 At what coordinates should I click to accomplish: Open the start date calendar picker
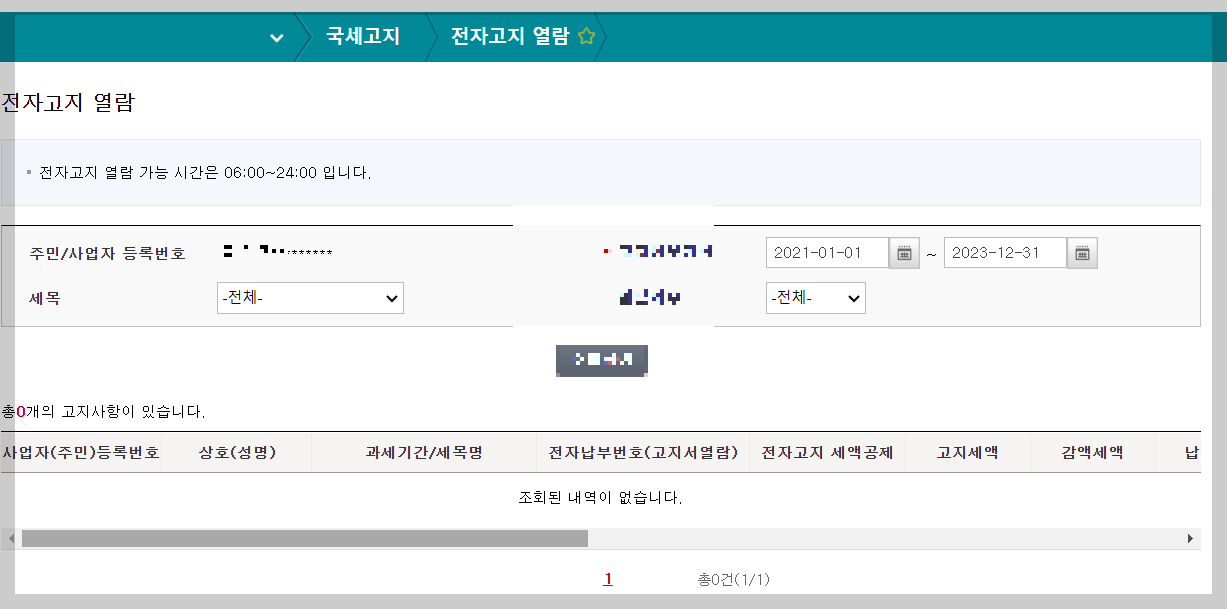[x=903, y=252]
